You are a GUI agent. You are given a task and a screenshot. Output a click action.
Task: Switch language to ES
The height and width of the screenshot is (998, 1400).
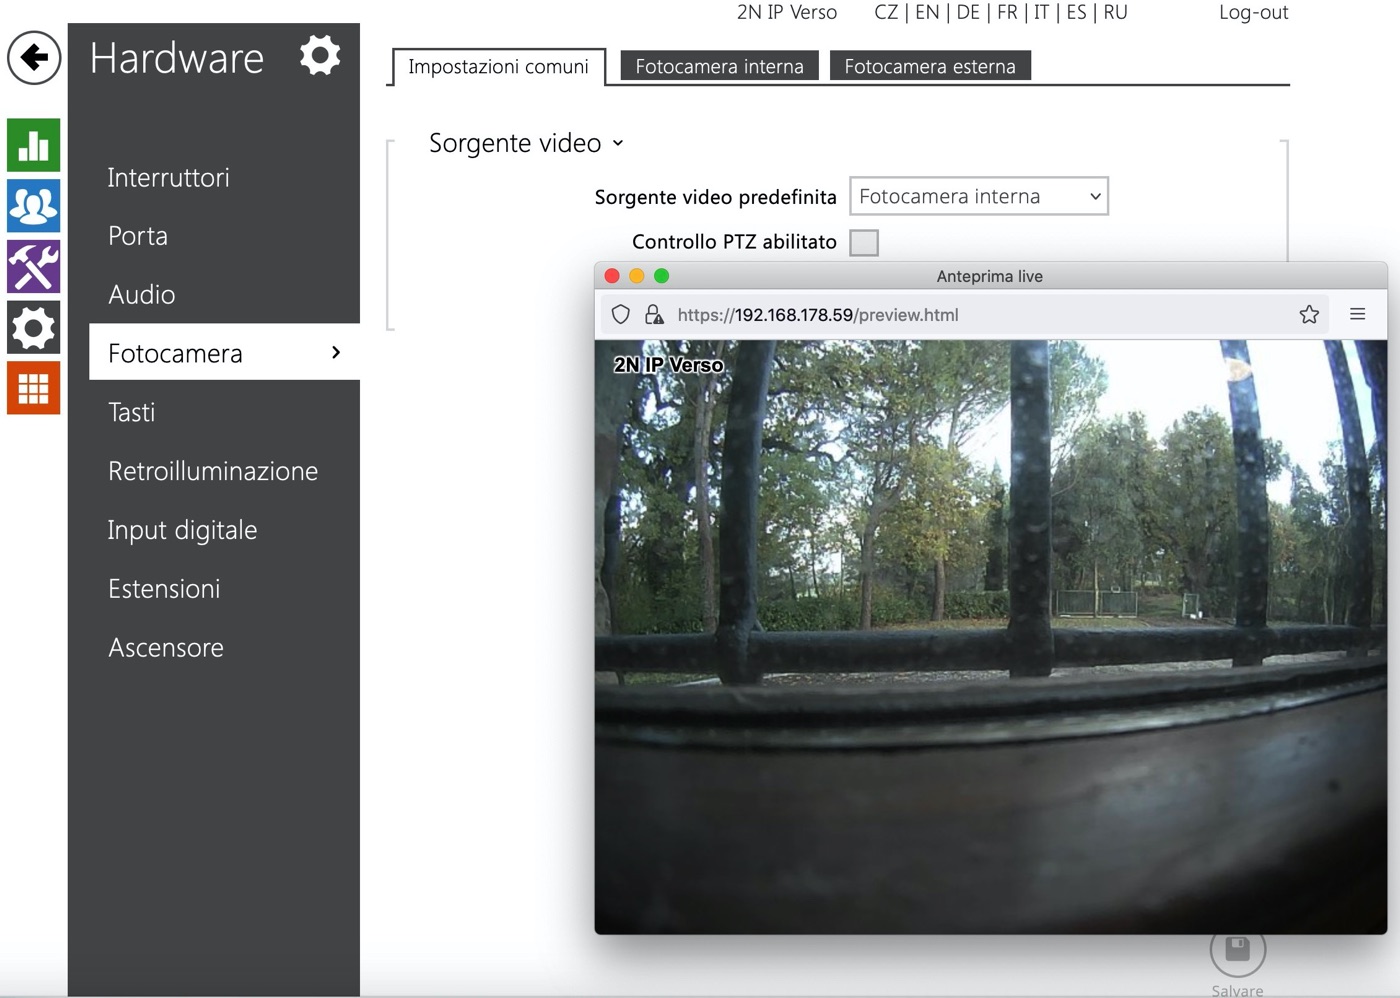pyautogui.click(x=1076, y=12)
